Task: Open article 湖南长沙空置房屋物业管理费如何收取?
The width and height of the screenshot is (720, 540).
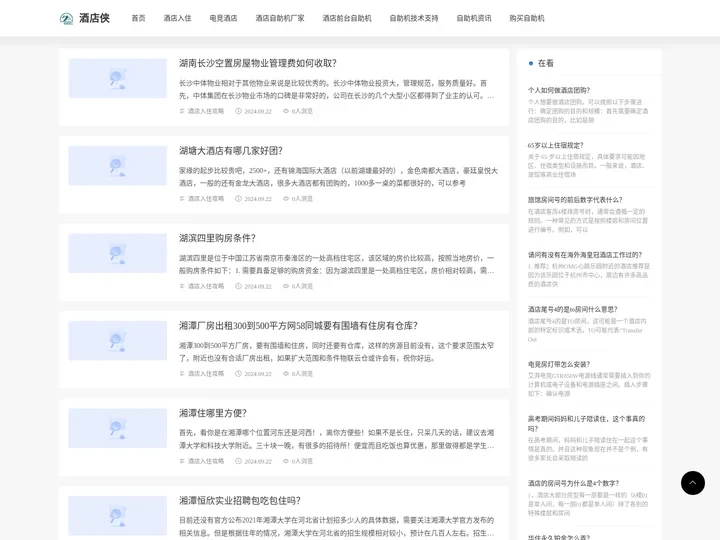Action: [x=258, y=63]
